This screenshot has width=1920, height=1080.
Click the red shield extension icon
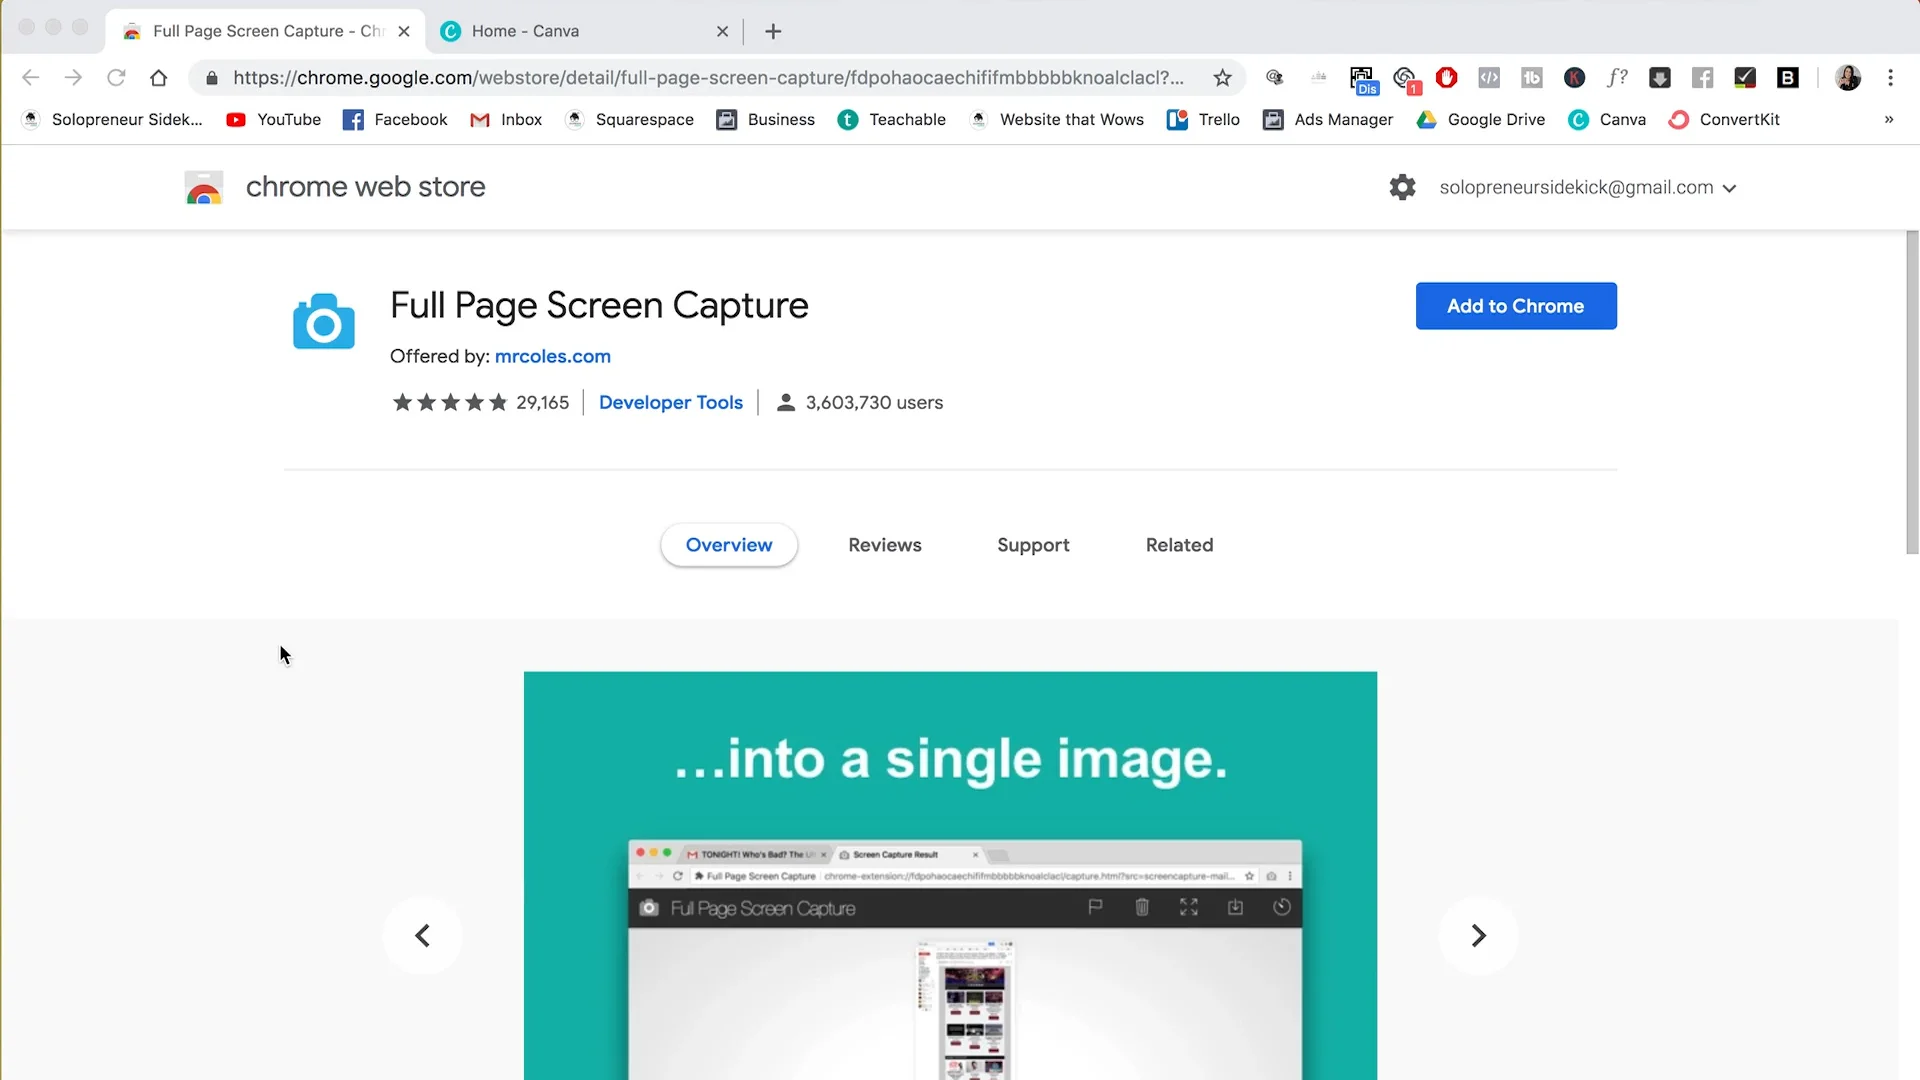tap(1446, 78)
